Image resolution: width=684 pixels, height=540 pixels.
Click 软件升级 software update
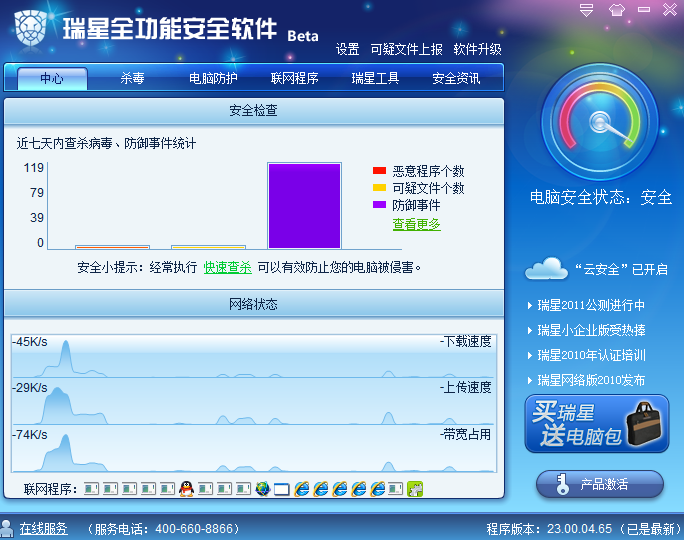click(x=477, y=49)
